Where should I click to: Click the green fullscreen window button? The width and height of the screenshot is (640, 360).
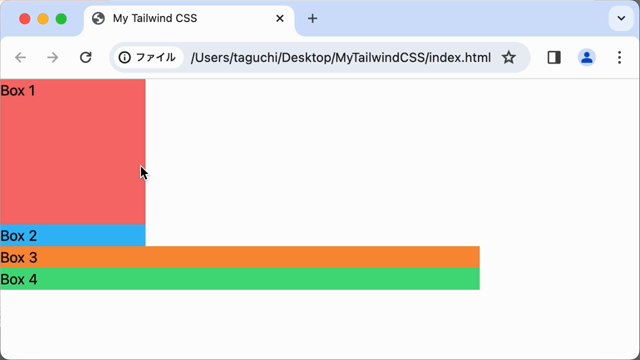pyautogui.click(x=61, y=19)
